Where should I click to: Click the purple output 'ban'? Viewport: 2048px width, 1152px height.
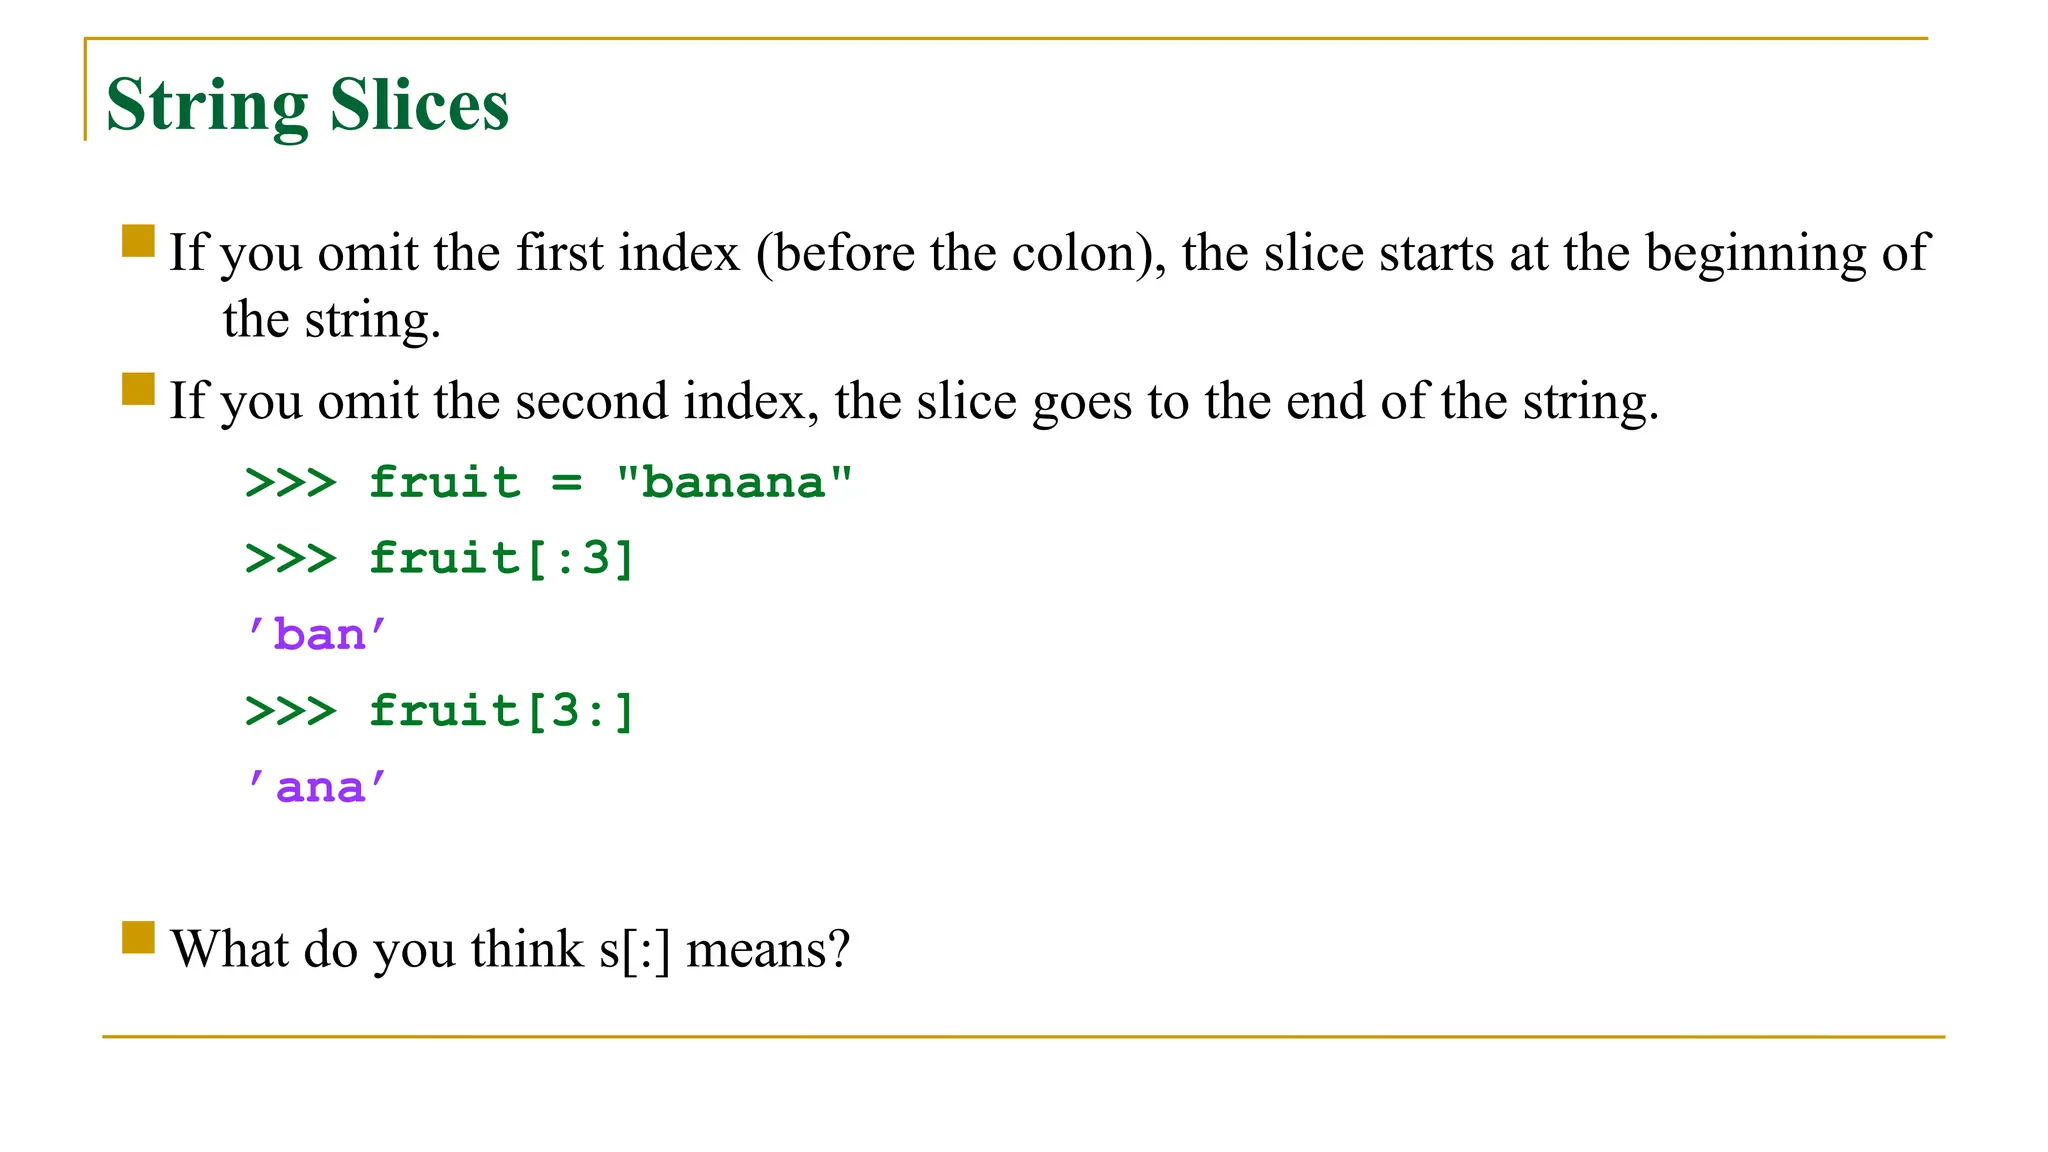(x=317, y=636)
